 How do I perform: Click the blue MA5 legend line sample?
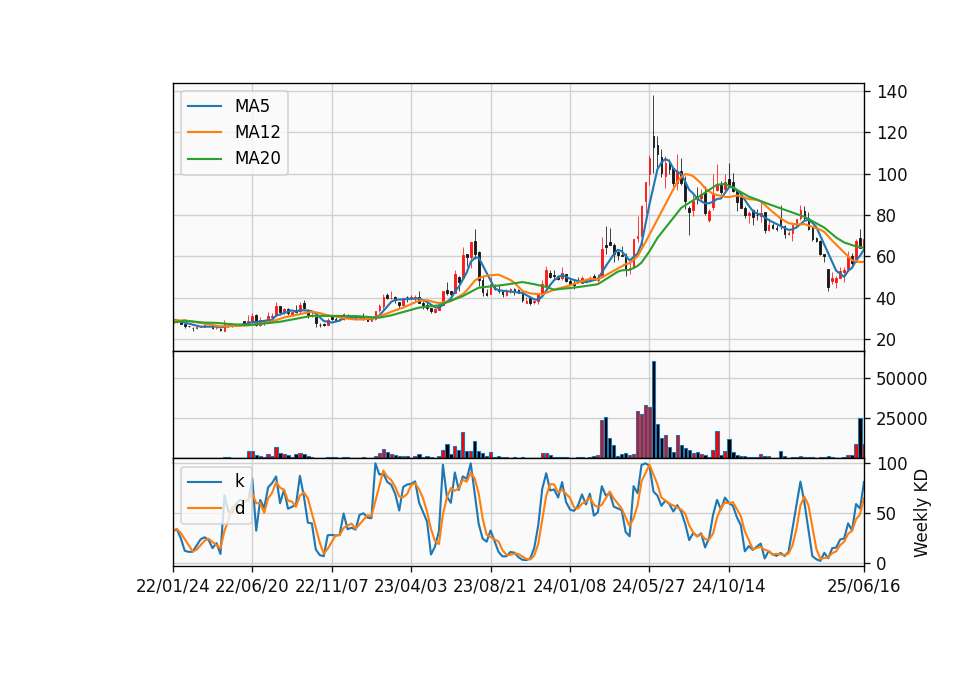204,106
